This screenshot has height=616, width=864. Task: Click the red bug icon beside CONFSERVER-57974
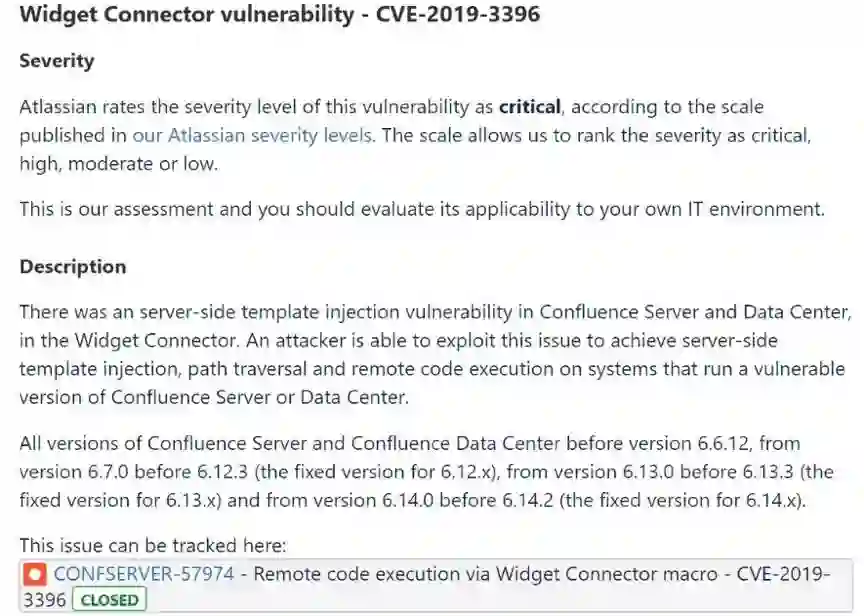36,574
